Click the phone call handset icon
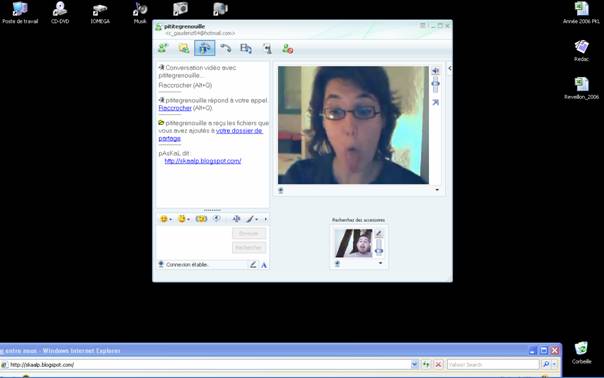The image size is (604, 378). (x=225, y=49)
